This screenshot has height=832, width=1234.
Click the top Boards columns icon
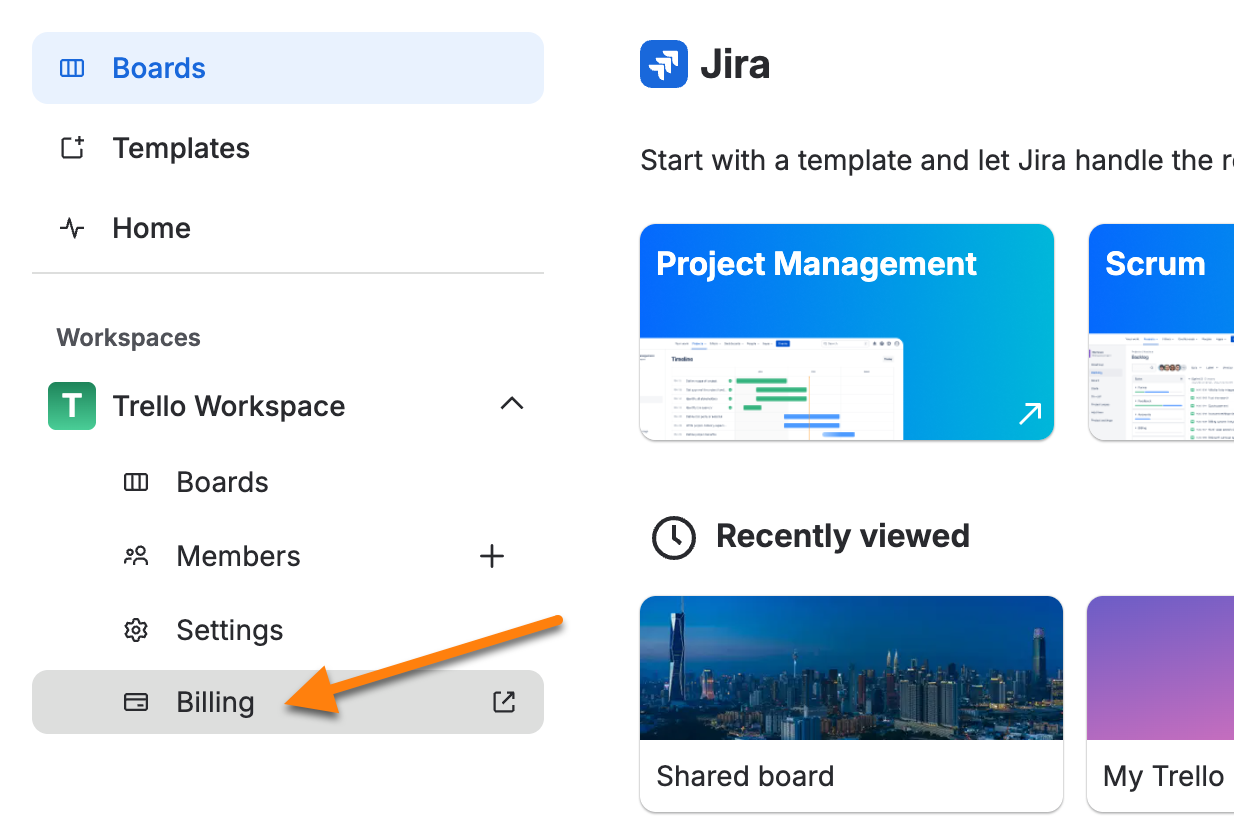point(72,68)
